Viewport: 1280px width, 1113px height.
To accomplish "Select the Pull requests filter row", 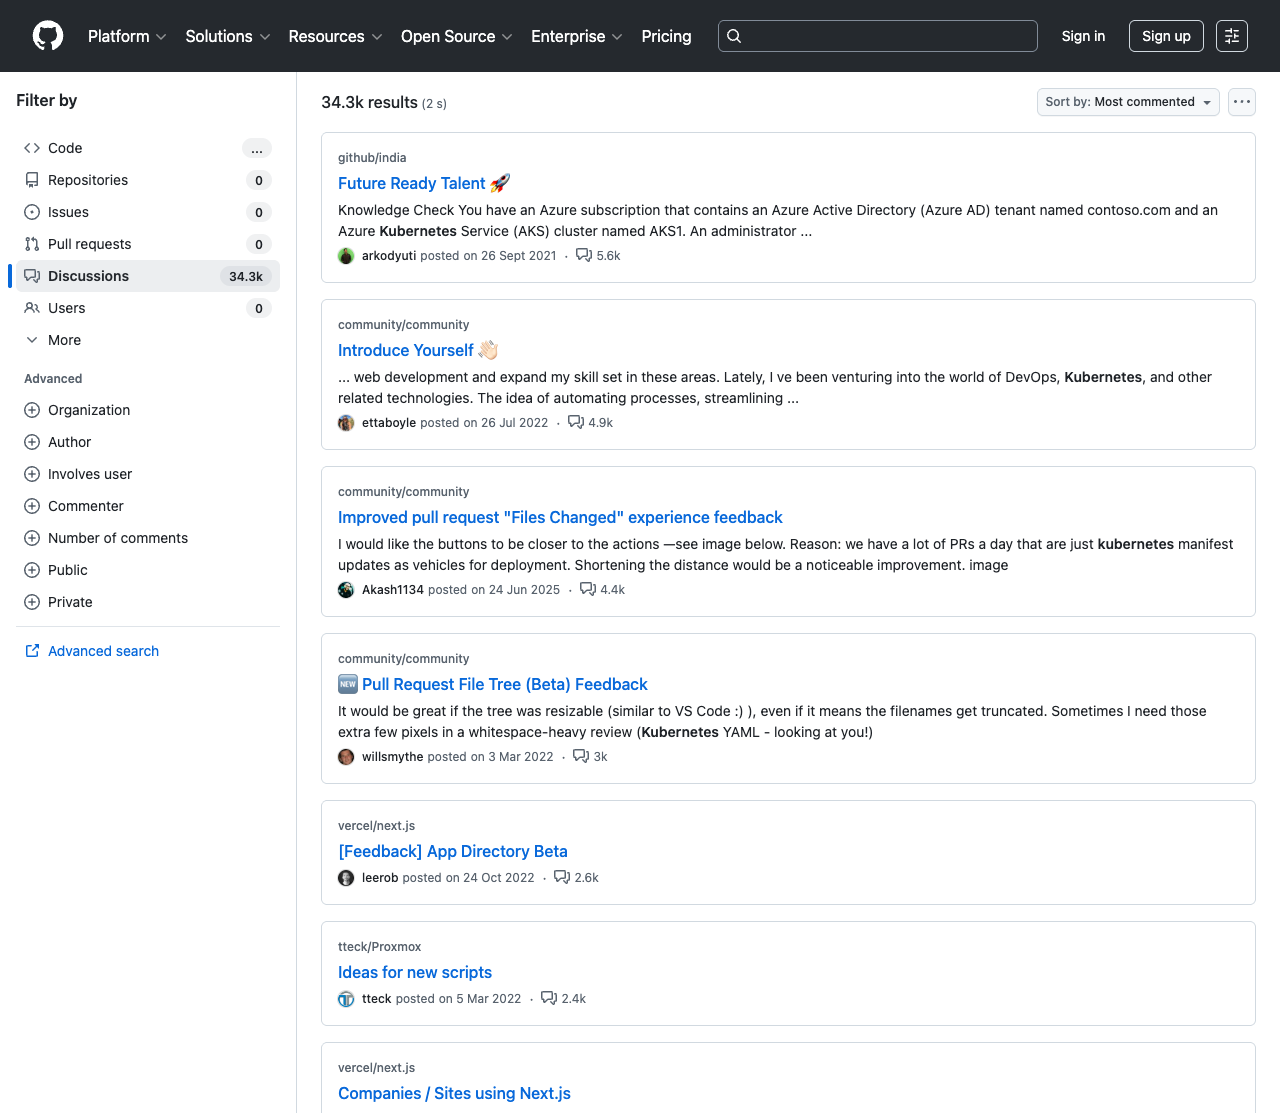I will [x=148, y=244].
